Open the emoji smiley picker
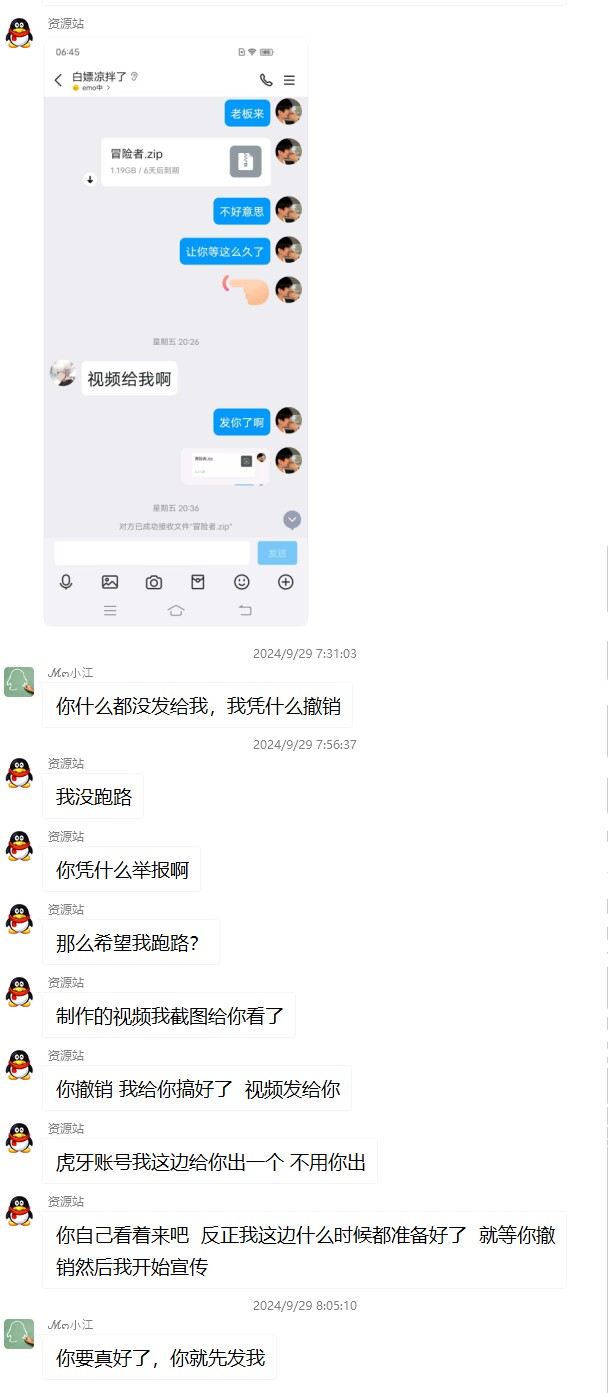 click(242, 582)
